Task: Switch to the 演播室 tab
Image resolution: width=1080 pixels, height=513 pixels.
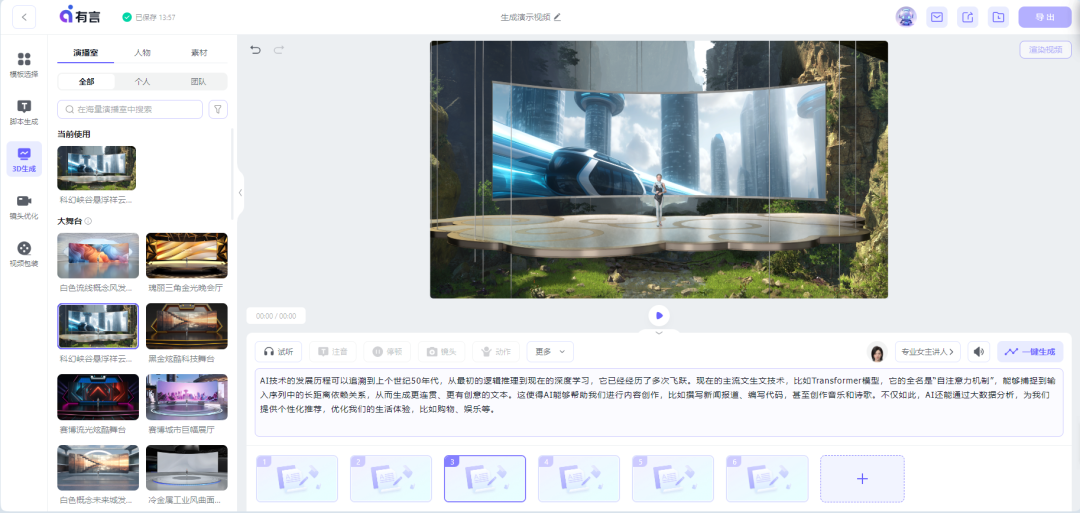Action: click(85, 52)
